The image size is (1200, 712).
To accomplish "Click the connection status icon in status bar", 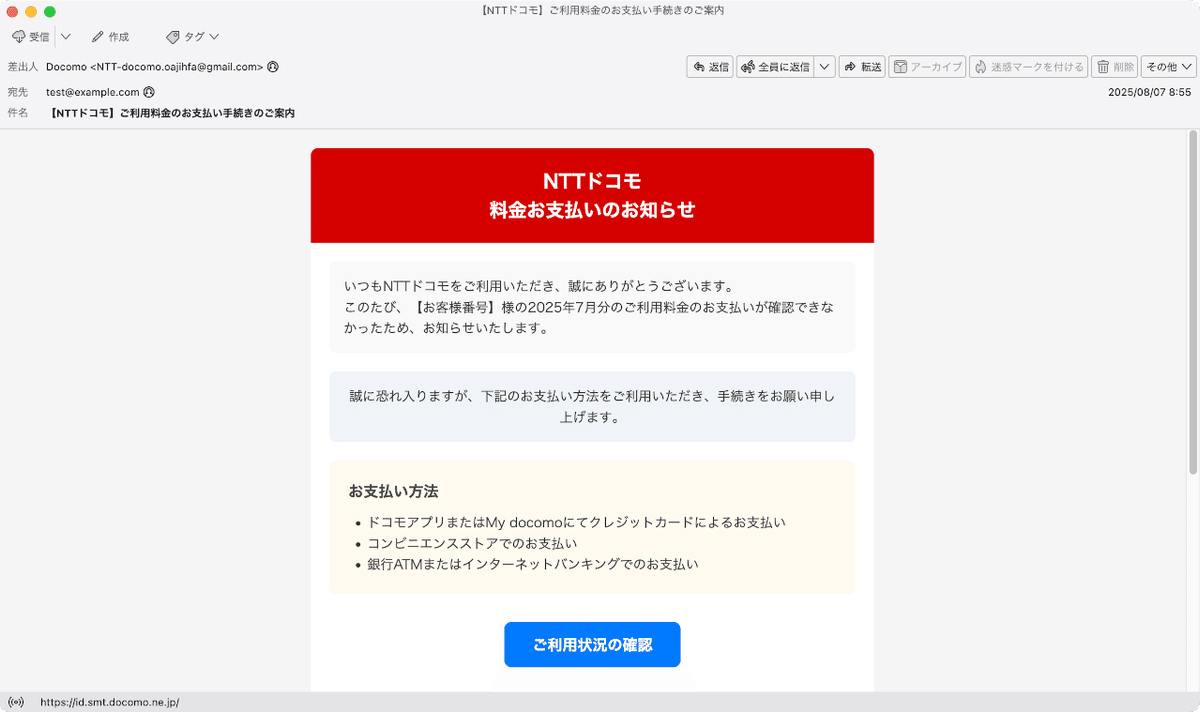I will [15, 702].
